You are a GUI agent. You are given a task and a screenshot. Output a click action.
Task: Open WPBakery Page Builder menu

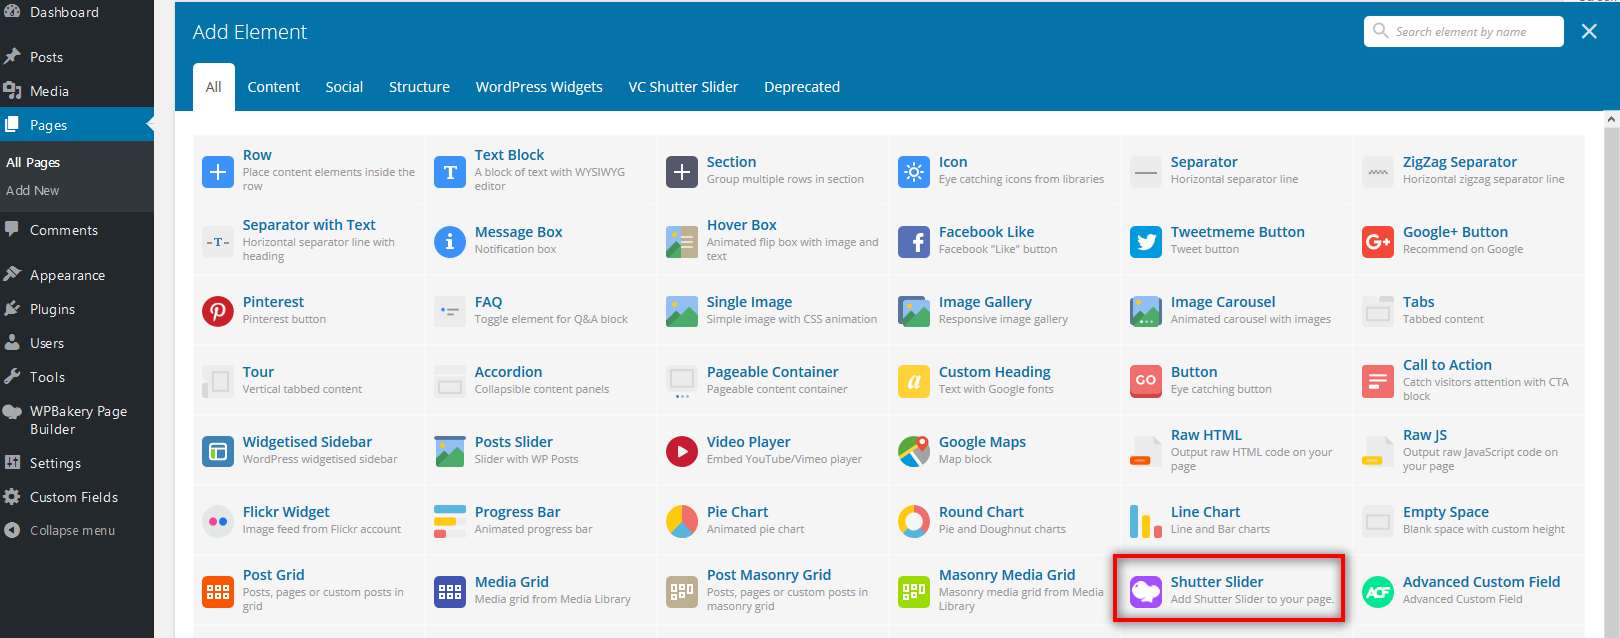(x=77, y=420)
